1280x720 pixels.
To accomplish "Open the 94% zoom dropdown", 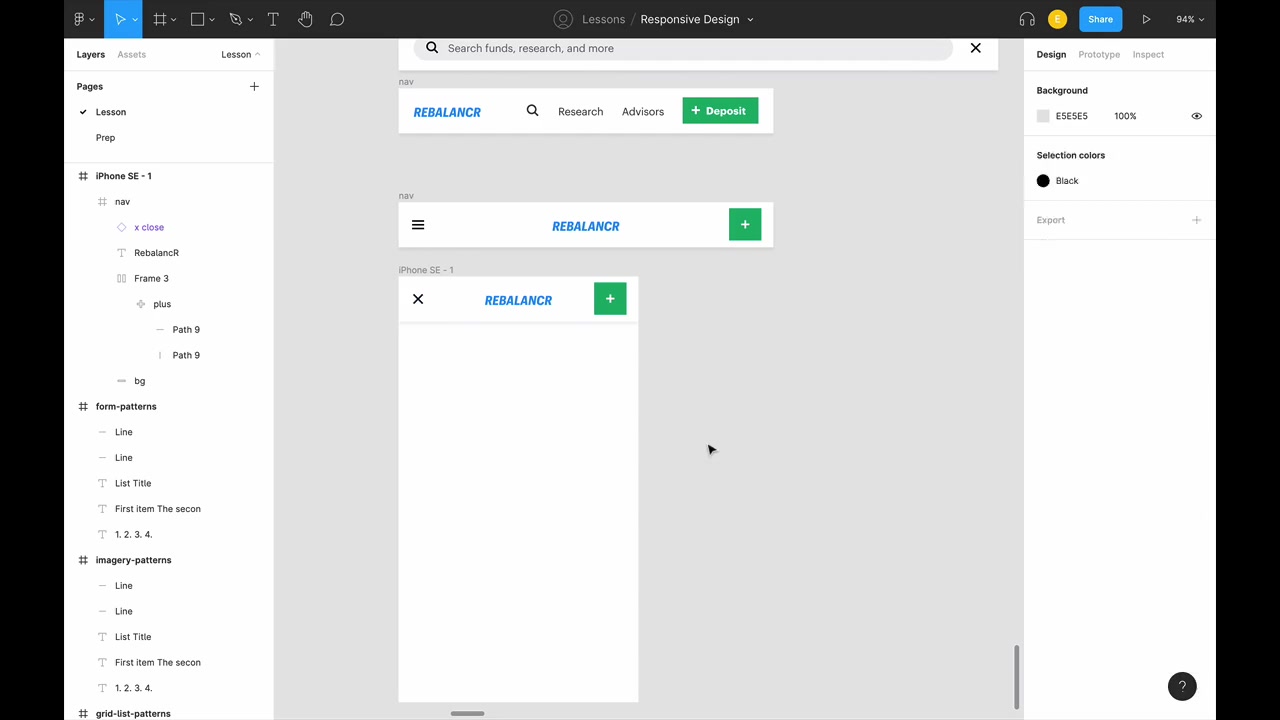I will (x=1190, y=19).
